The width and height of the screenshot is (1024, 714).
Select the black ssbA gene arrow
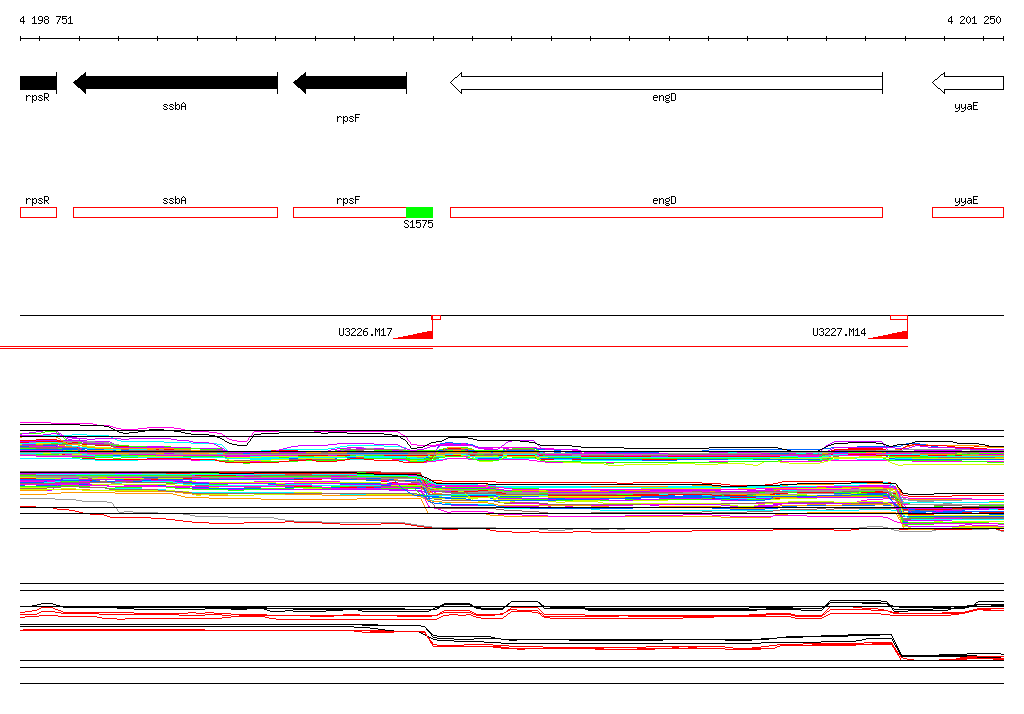point(176,83)
